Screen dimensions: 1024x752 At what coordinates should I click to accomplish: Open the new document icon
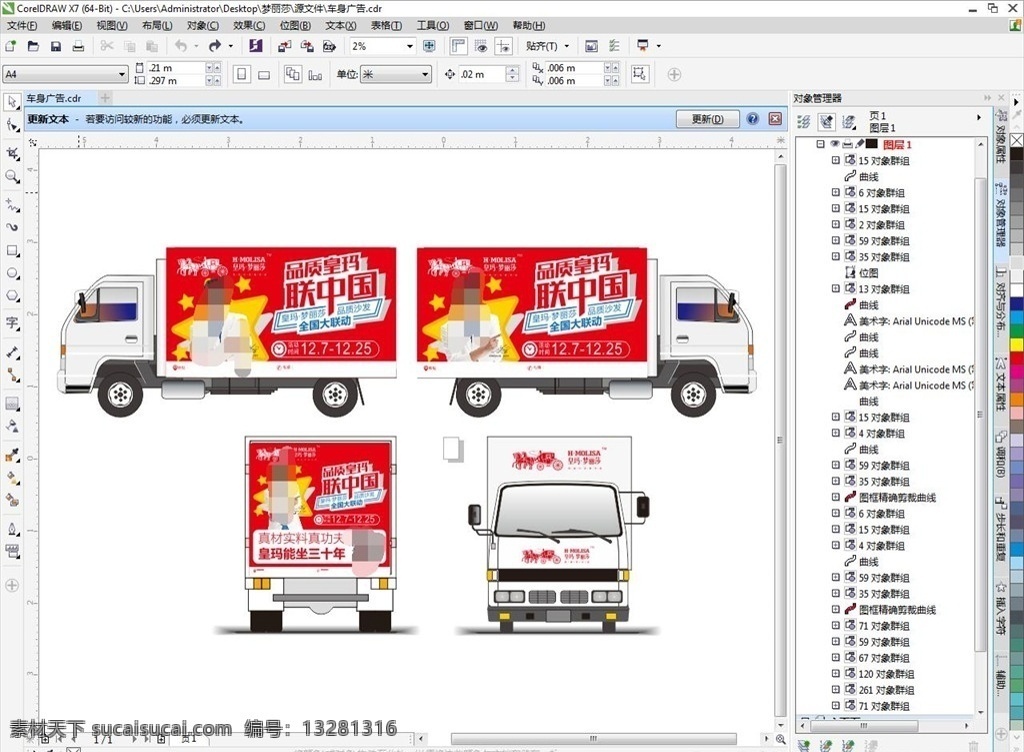coord(11,46)
